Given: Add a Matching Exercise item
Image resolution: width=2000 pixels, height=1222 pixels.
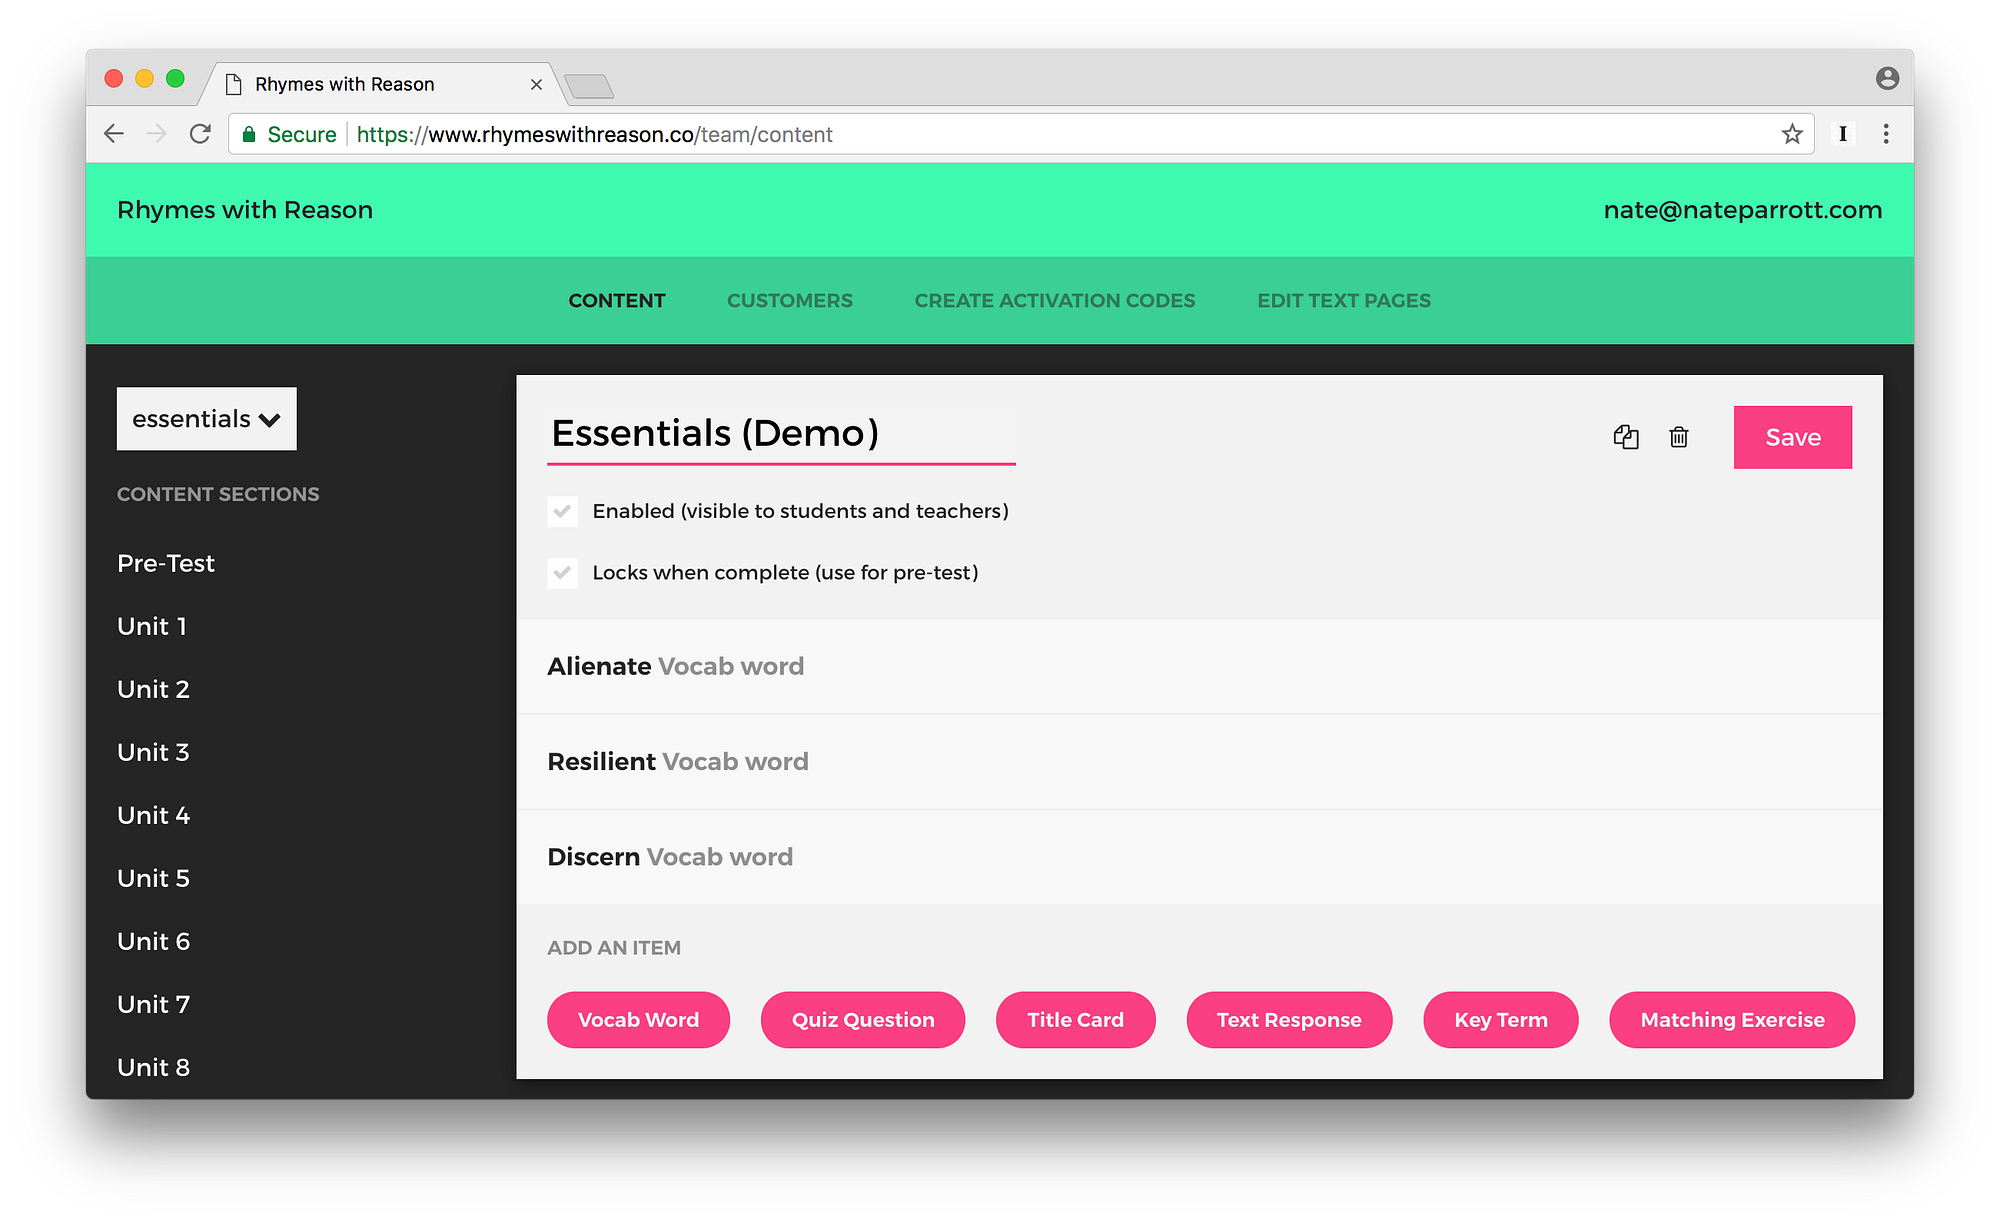Looking at the screenshot, I should (x=1731, y=1020).
